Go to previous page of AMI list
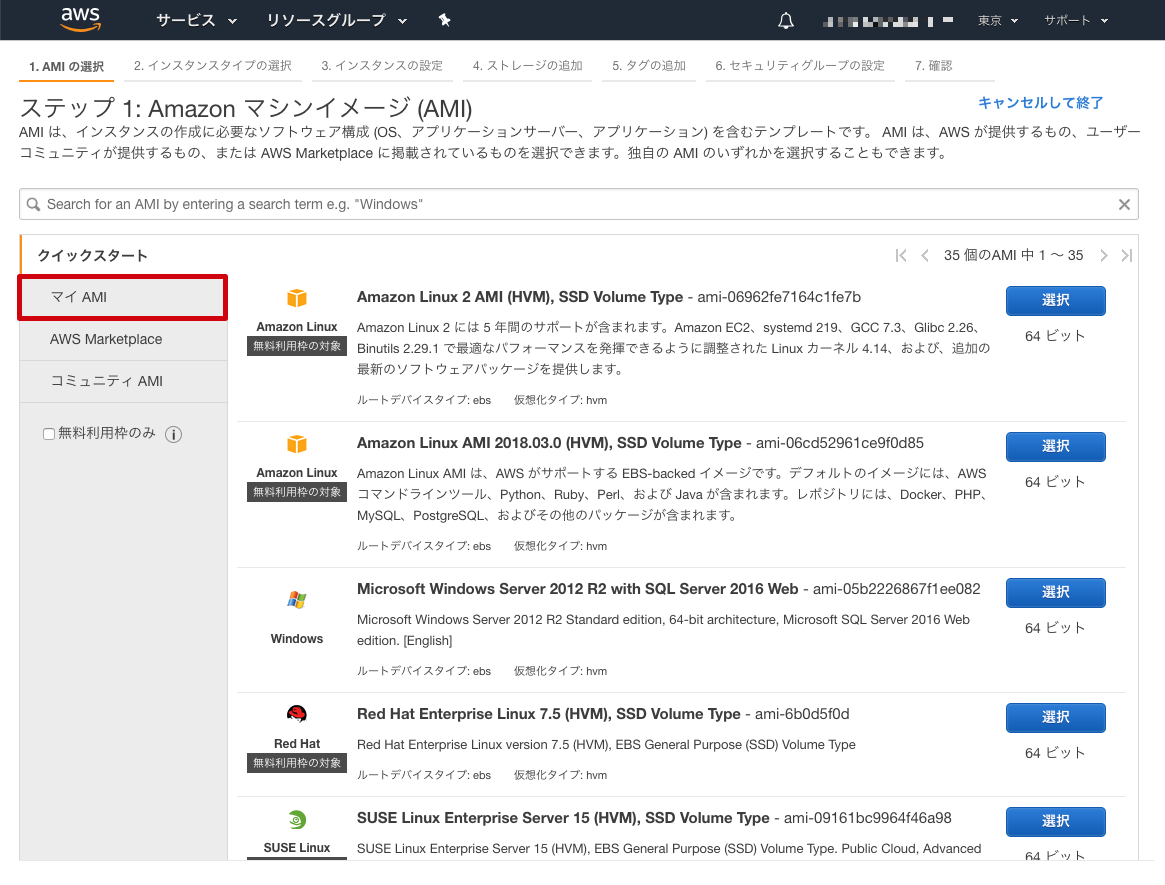 [x=925, y=256]
